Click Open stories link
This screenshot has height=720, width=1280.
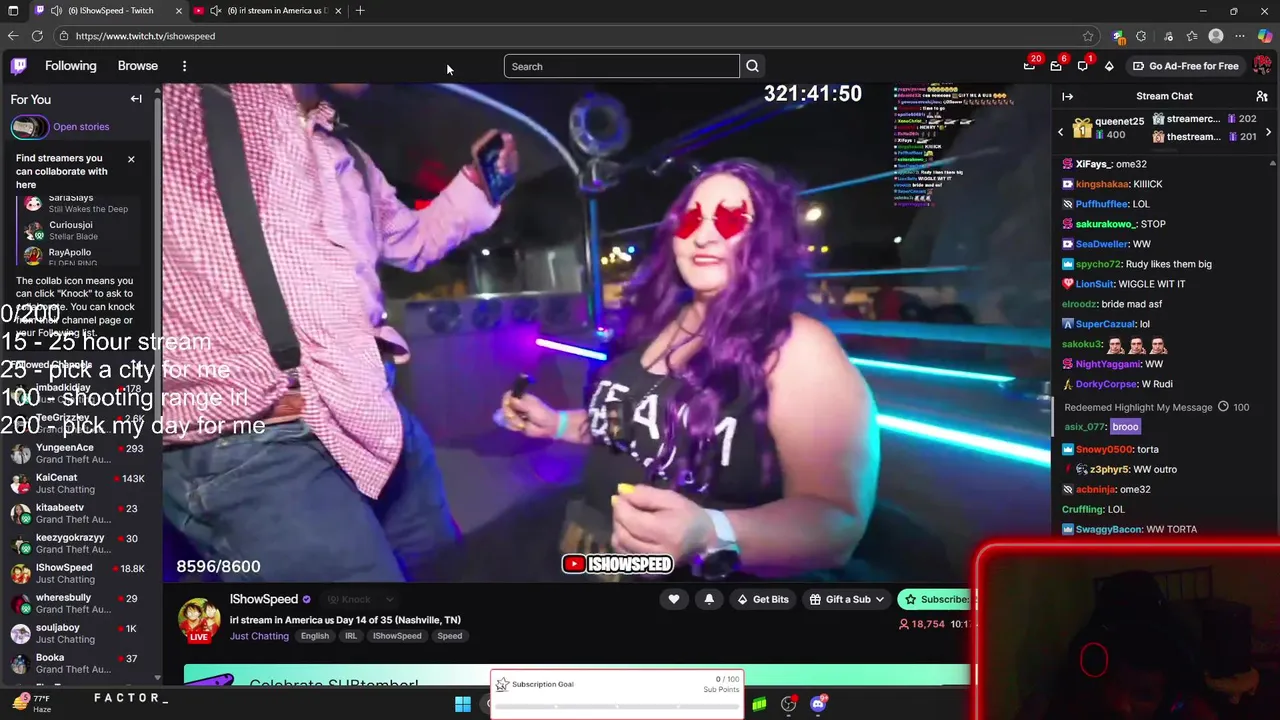click(x=81, y=127)
